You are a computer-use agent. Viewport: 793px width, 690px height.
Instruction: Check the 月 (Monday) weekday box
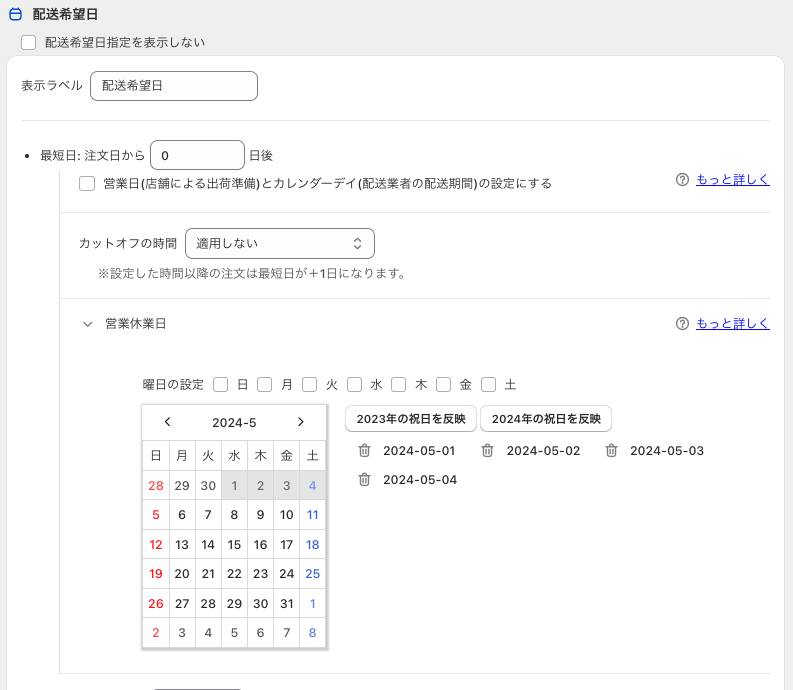pyautogui.click(x=265, y=384)
